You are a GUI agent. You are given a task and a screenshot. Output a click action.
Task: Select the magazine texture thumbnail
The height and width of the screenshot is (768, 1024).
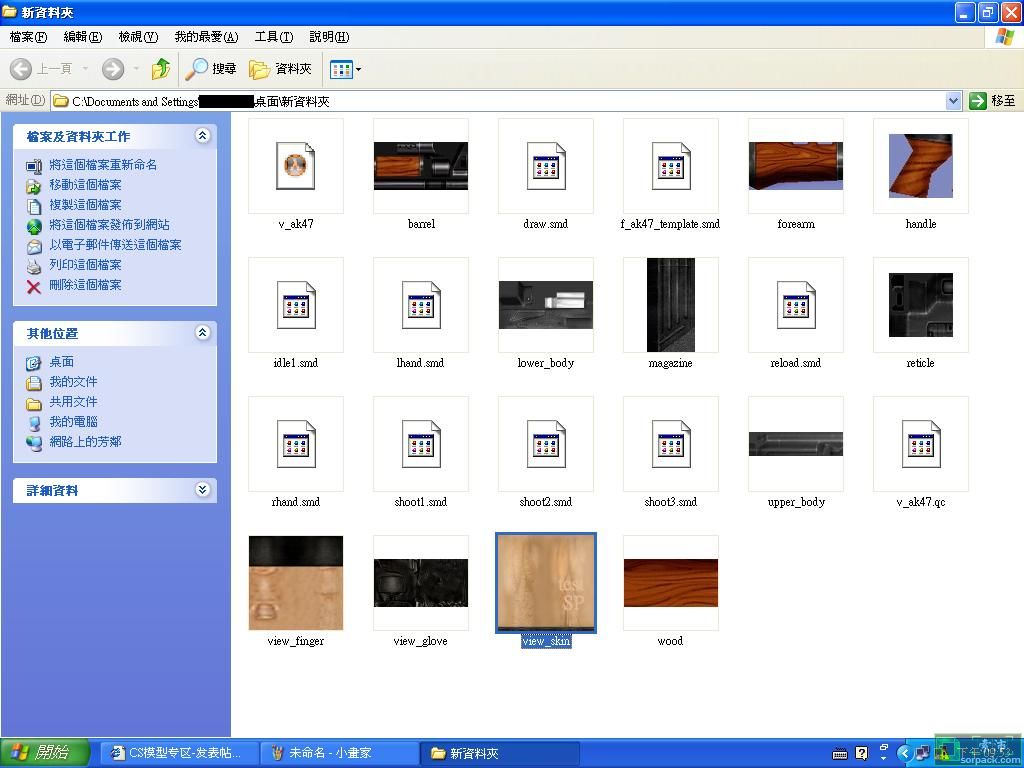[x=671, y=305]
